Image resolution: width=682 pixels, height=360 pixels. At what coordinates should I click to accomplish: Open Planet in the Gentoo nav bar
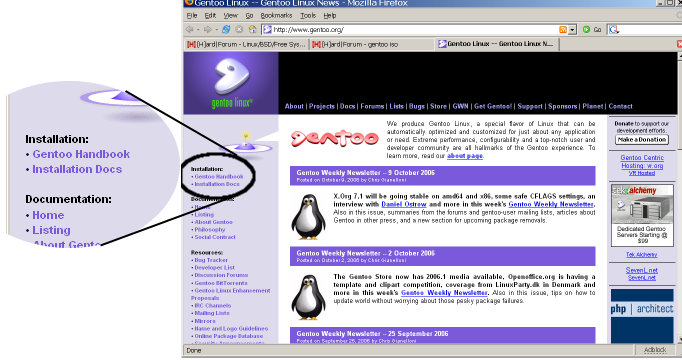(593, 106)
